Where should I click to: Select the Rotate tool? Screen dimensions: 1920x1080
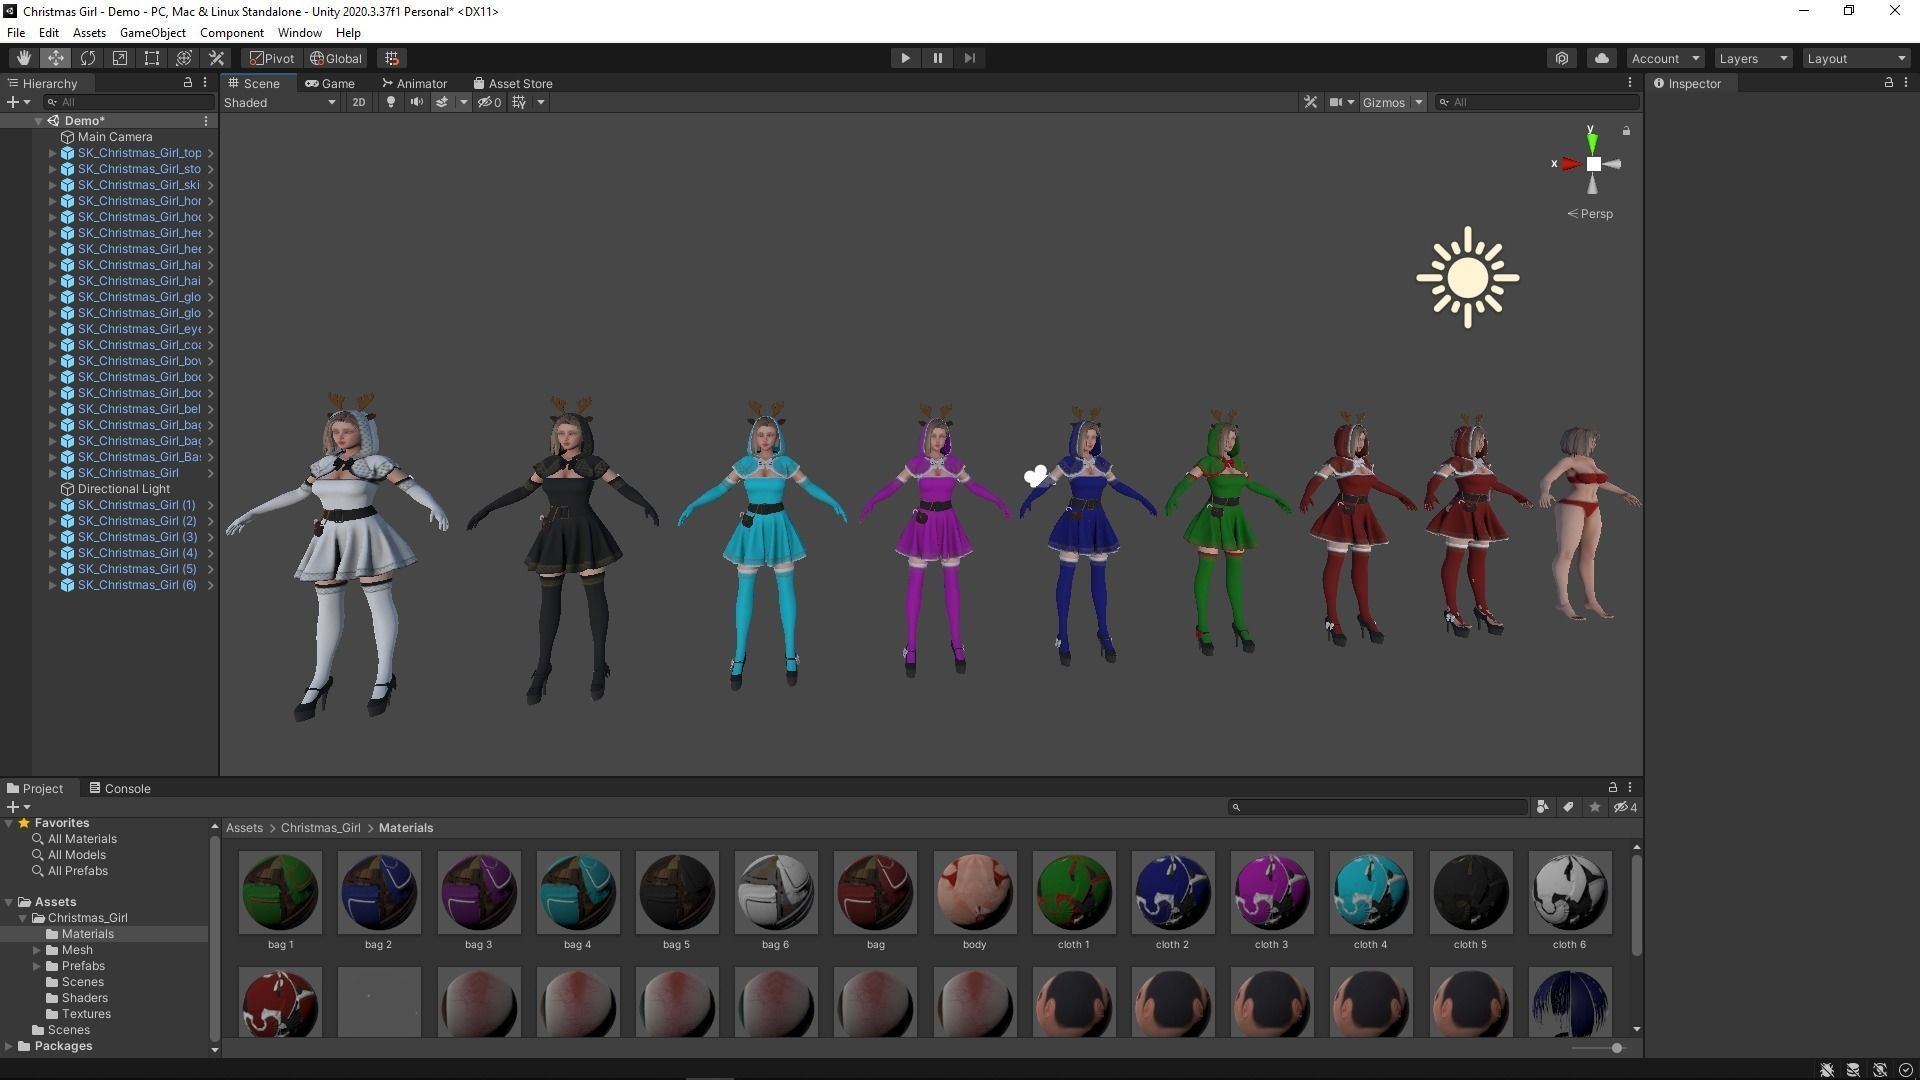pyautogui.click(x=88, y=58)
